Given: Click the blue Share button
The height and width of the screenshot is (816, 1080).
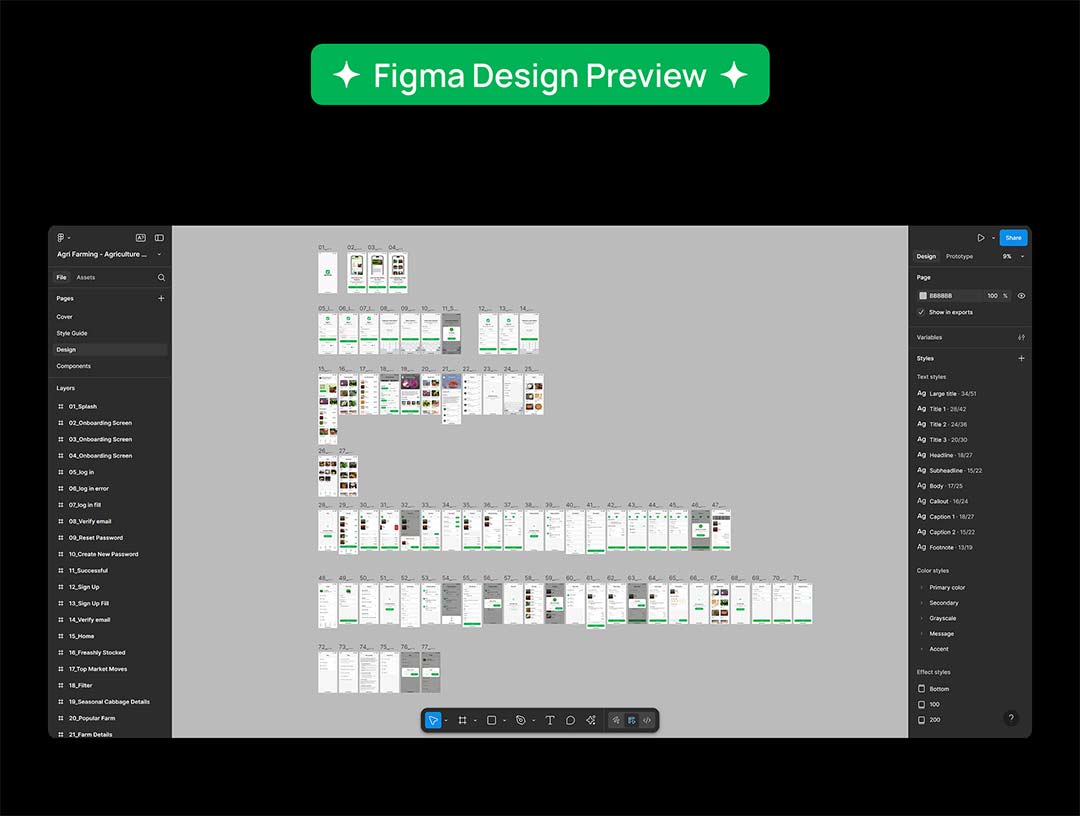Looking at the screenshot, I should [1013, 238].
